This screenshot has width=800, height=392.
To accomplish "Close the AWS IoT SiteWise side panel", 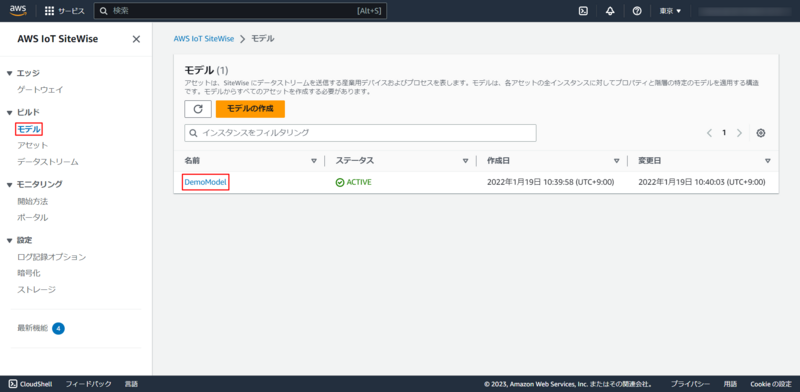I will (136, 39).
